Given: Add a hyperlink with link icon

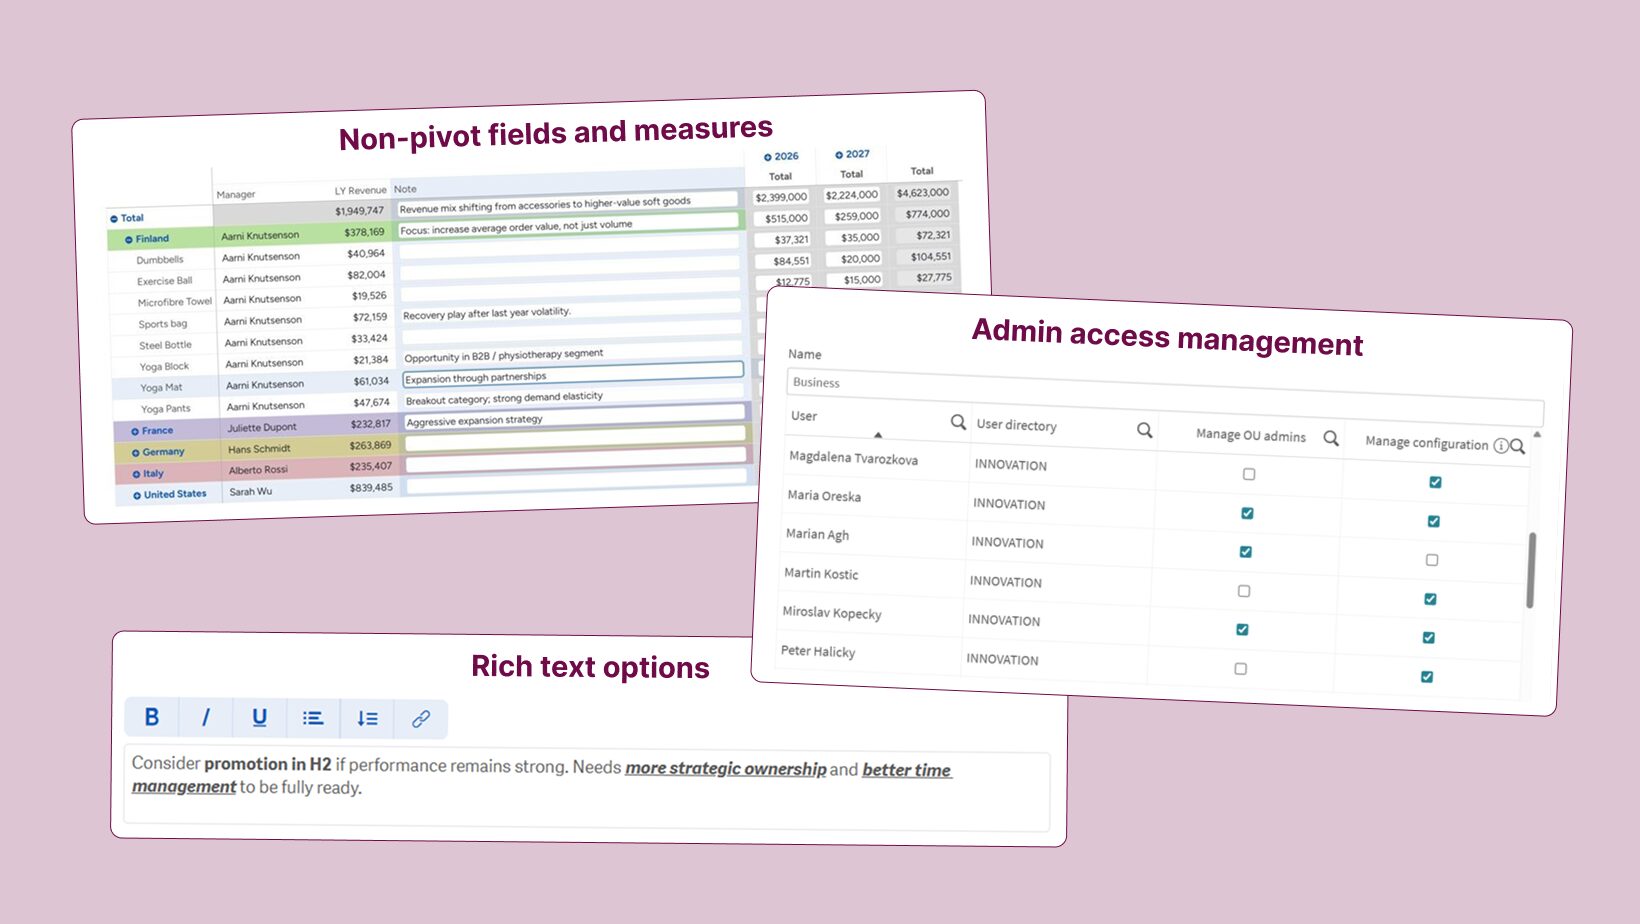Looking at the screenshot, I should coord(421,718).
